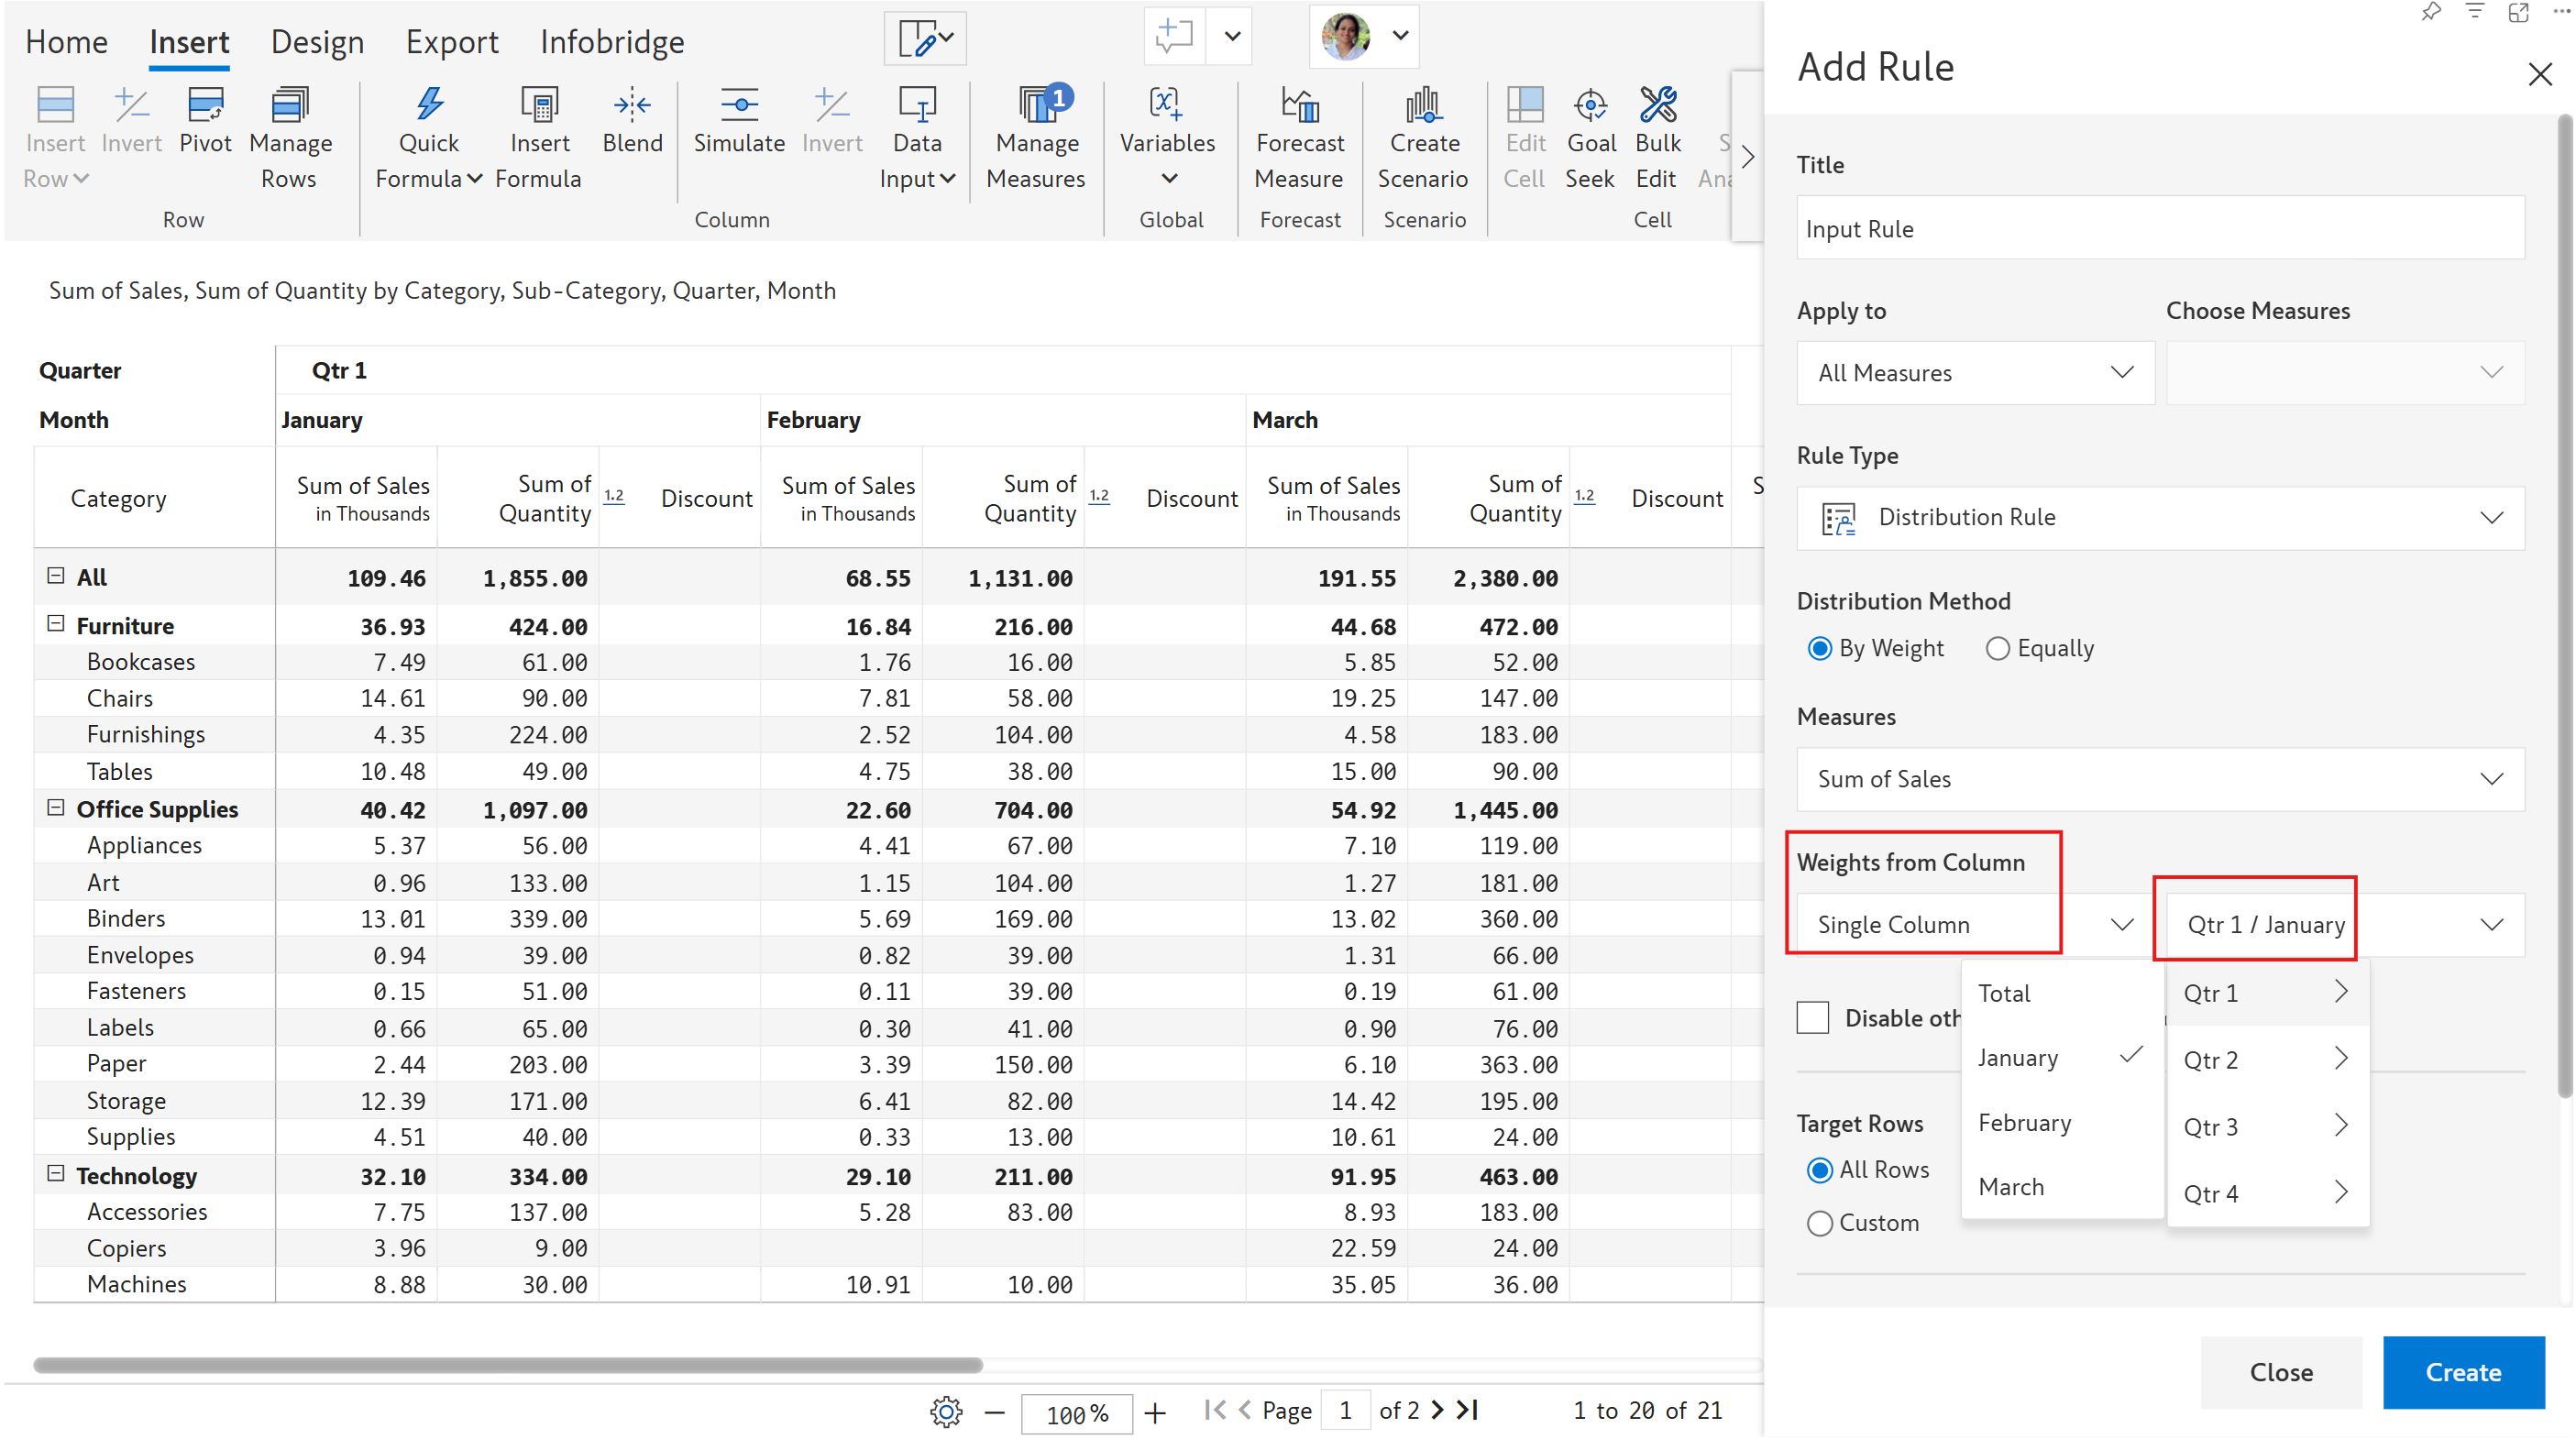Switch to the Design tab
Viewport: 2576px width, 1439px height.
317,42
